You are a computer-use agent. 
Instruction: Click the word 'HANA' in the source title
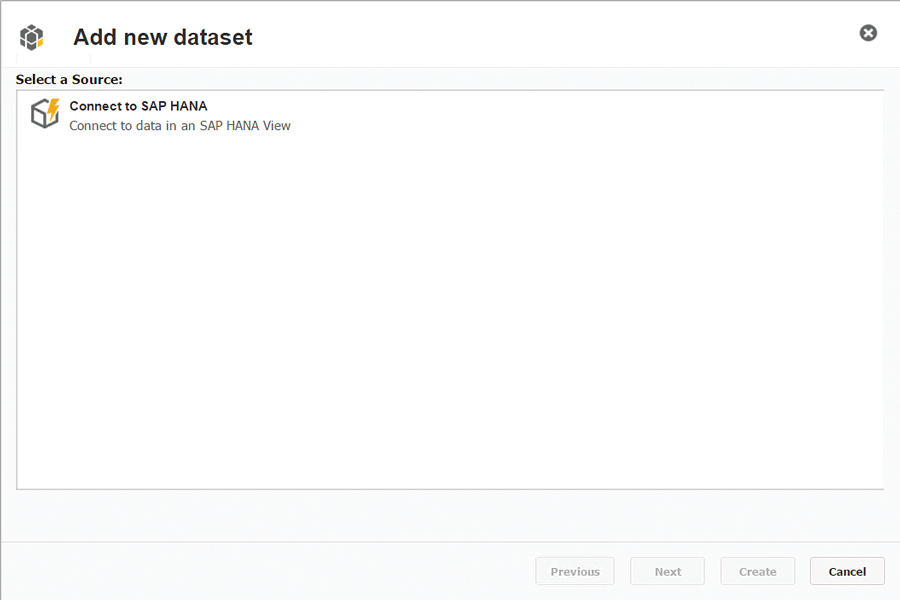pos(188,106)
